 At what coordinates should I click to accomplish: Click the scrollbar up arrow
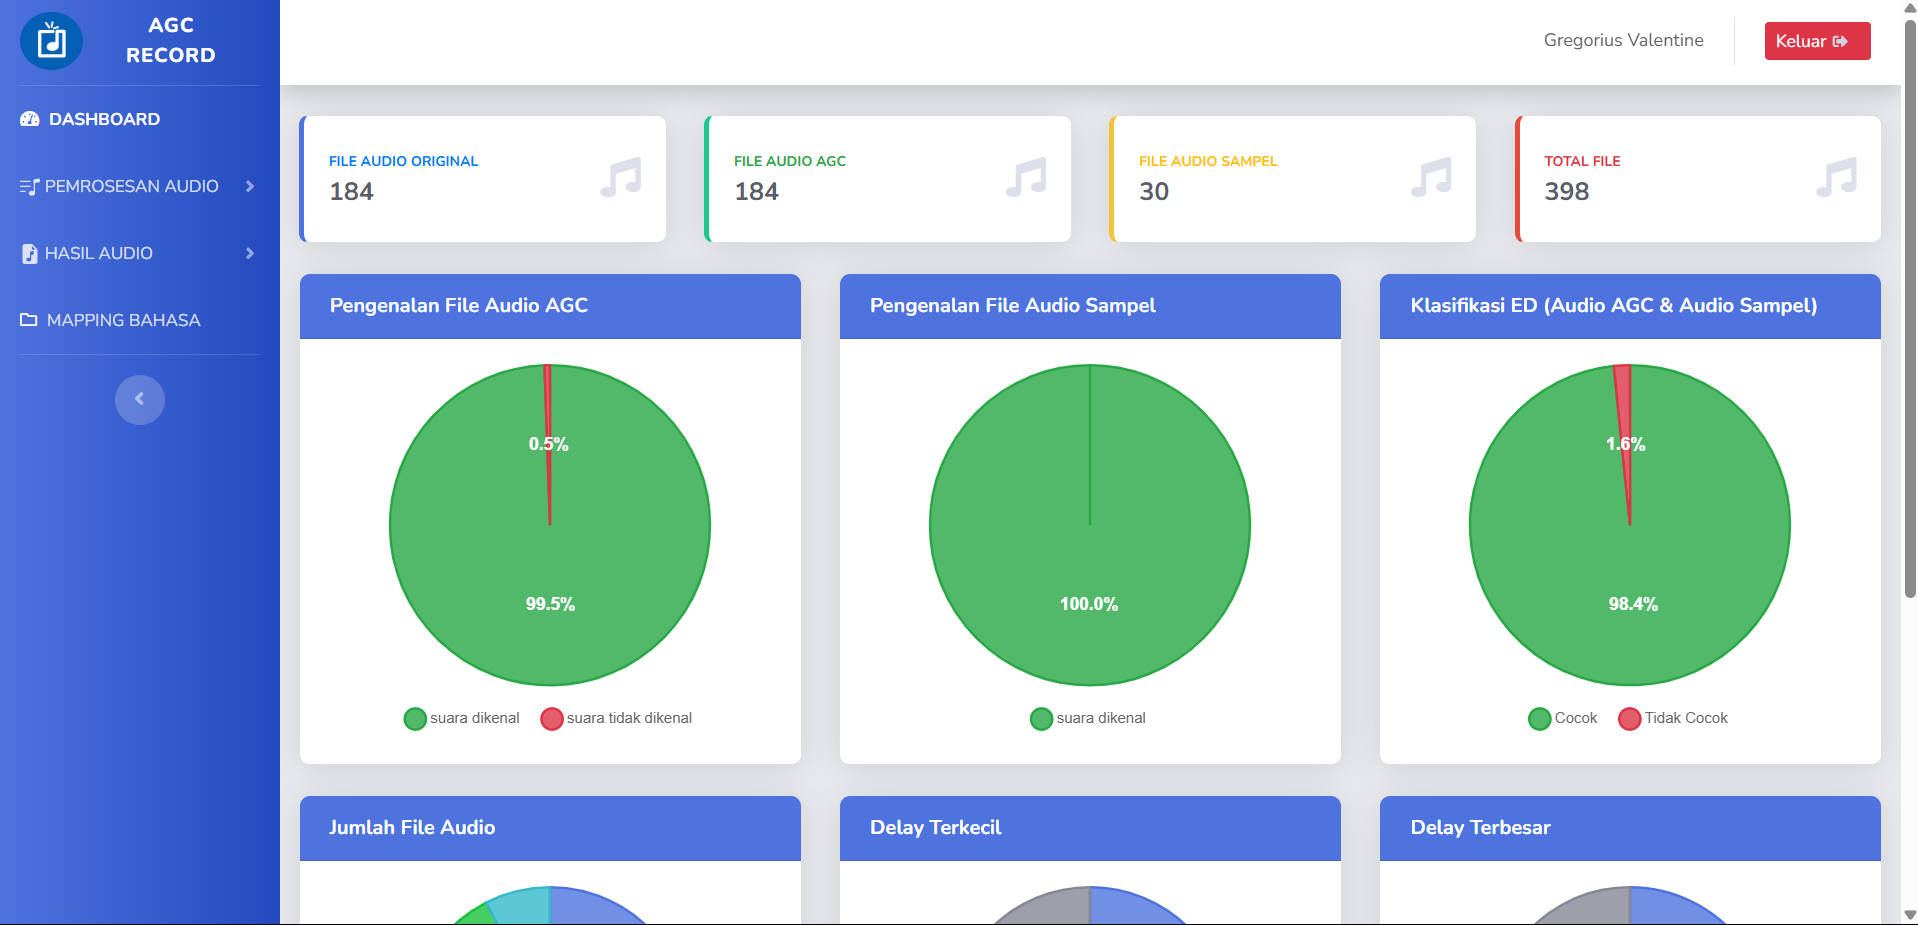coord(1910,8)
